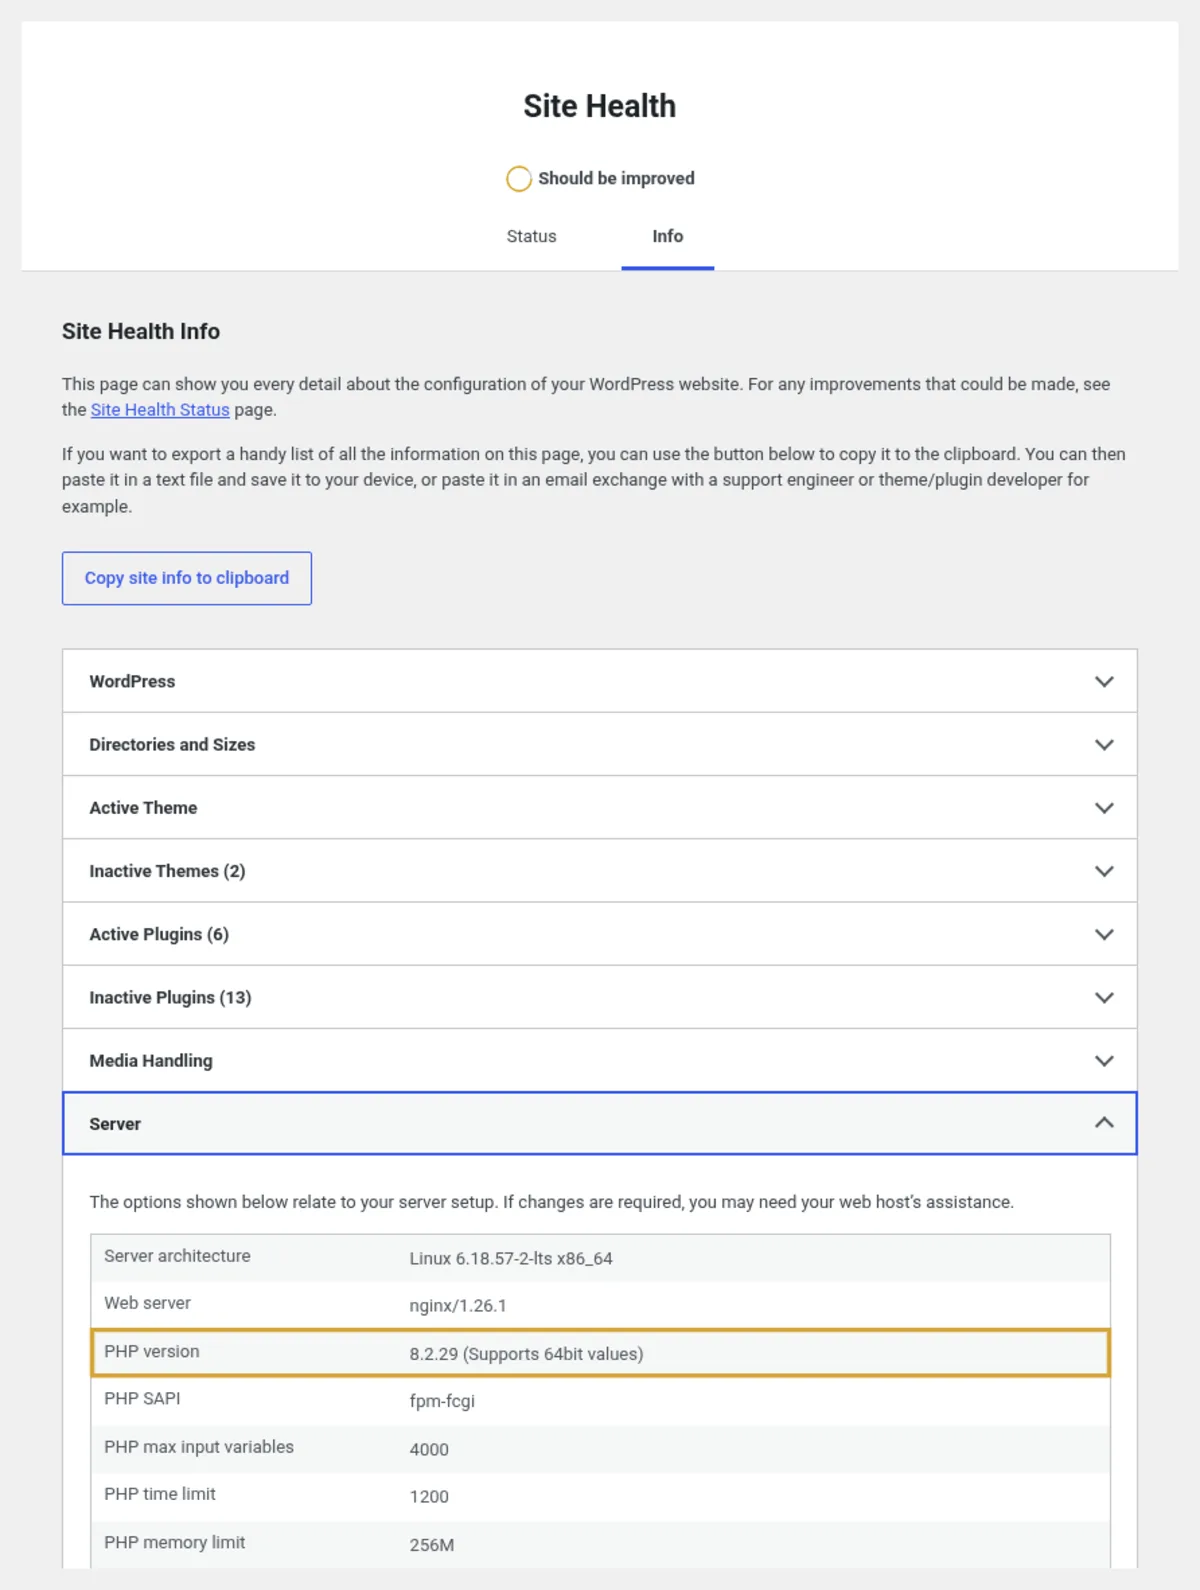Image resolution: width=1200 pixels, height=1590 pixels.
Task: Click the '256M' PHP memory limit value
Action: [x=432, y=1545]
